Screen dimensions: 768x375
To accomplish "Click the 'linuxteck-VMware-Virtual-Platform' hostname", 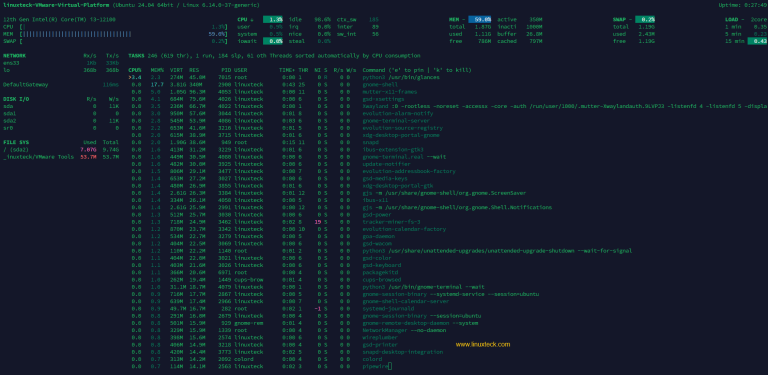I will pyautogui.click(x=56, y=5).
